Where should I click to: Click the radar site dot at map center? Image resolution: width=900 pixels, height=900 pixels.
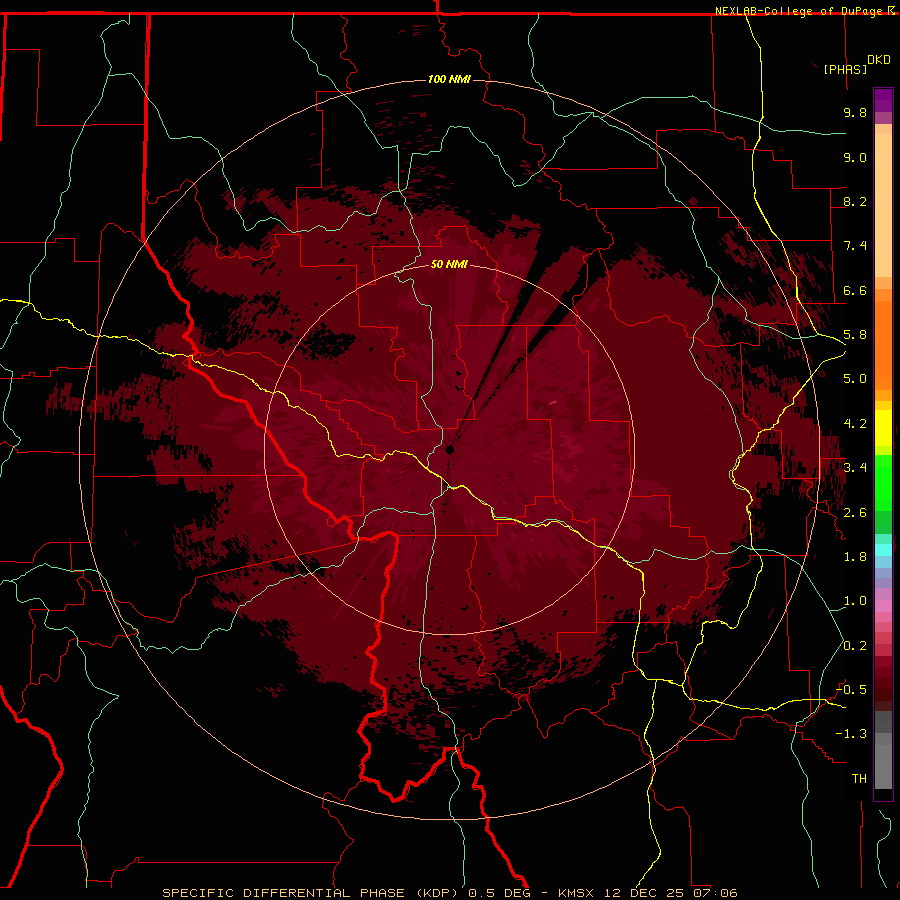point(450,449)
